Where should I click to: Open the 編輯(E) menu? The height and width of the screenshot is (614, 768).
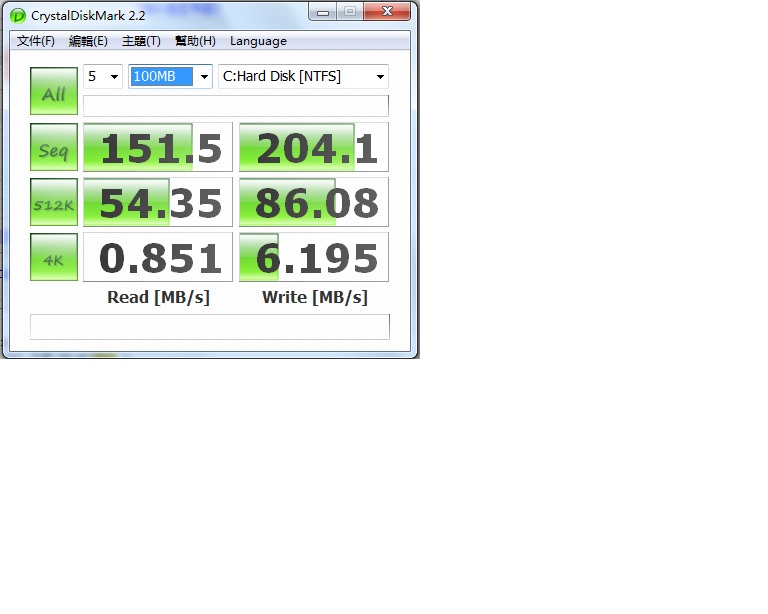point(88,41)
